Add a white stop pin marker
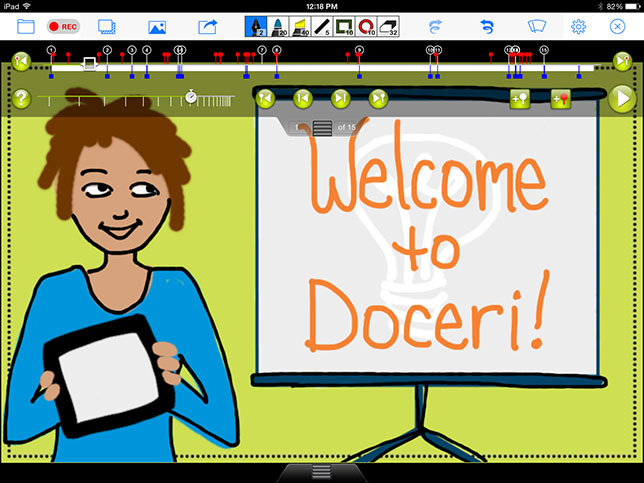 (520, 99)
